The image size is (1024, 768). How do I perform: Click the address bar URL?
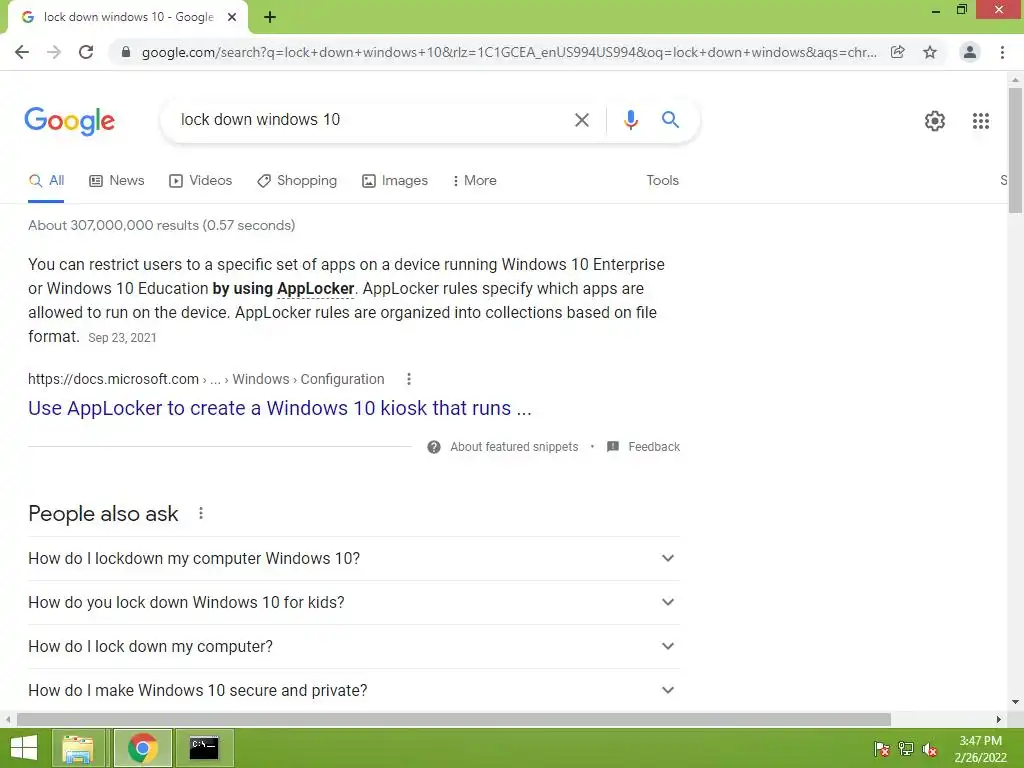(509, 52)
